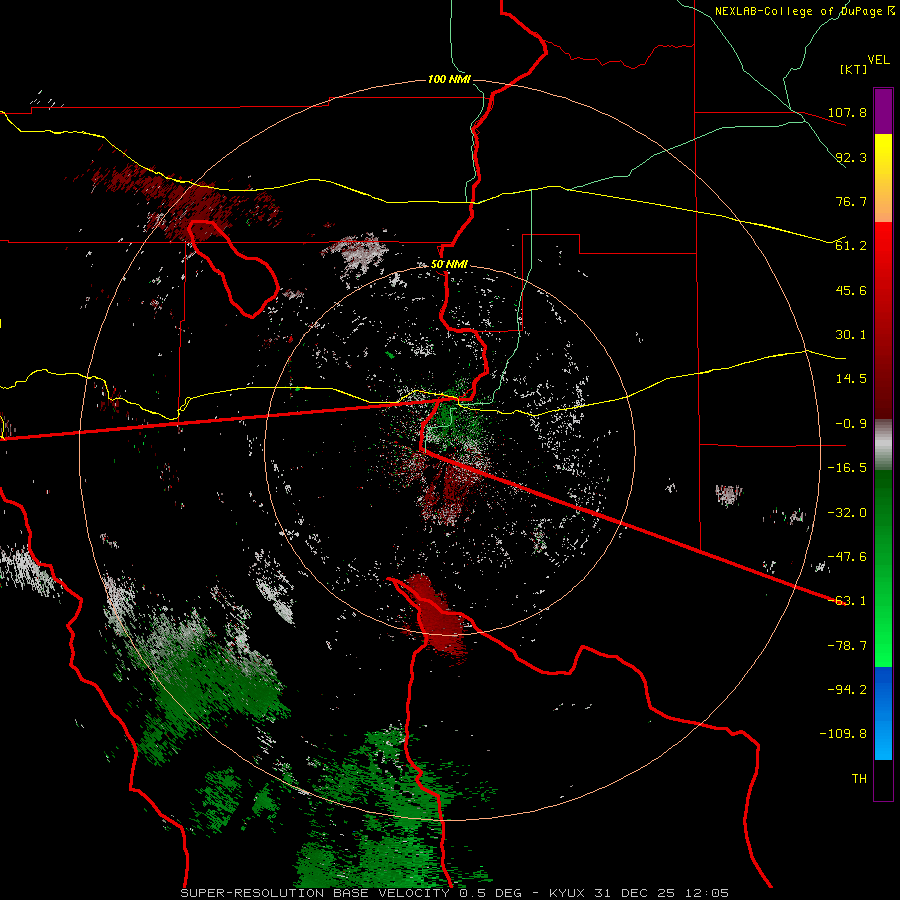Select the -16.5 velocity legend value

click(847, 468)
